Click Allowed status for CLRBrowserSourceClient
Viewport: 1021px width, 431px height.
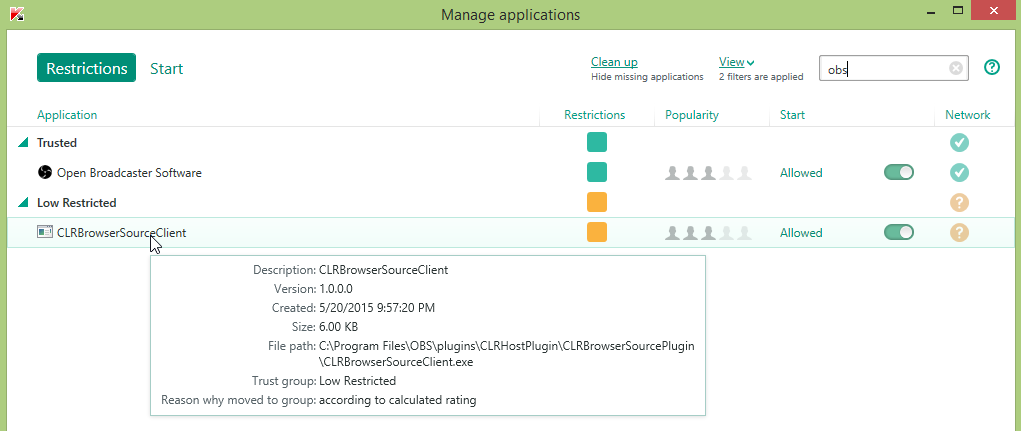coord(801,233)
